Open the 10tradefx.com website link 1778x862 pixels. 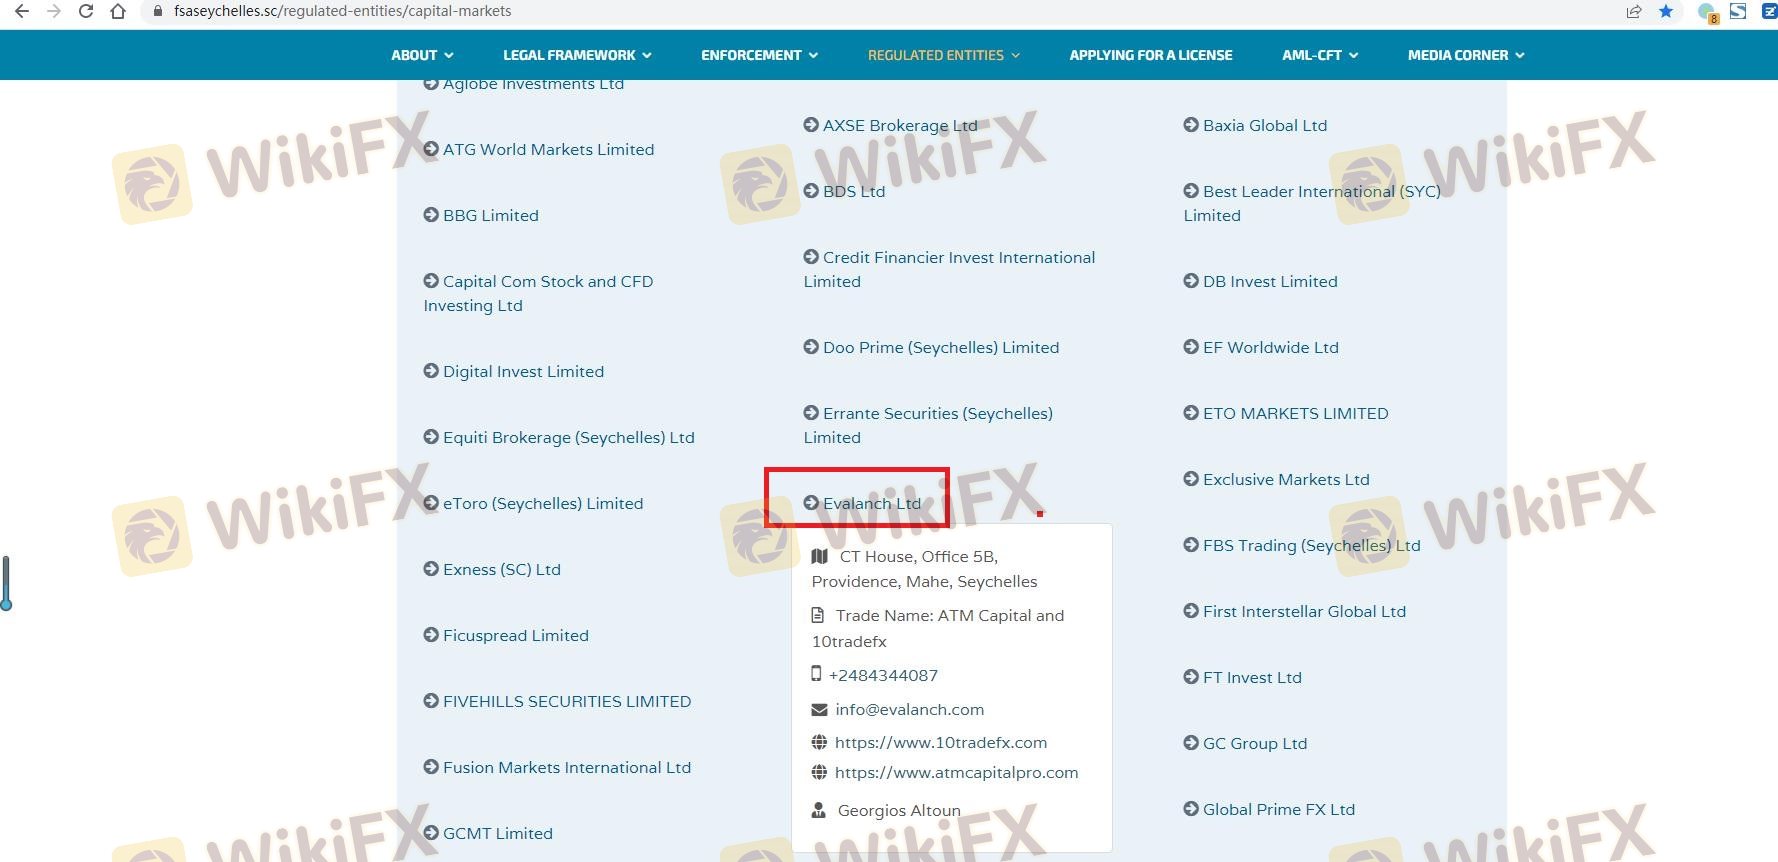click(x=940, y=742)
